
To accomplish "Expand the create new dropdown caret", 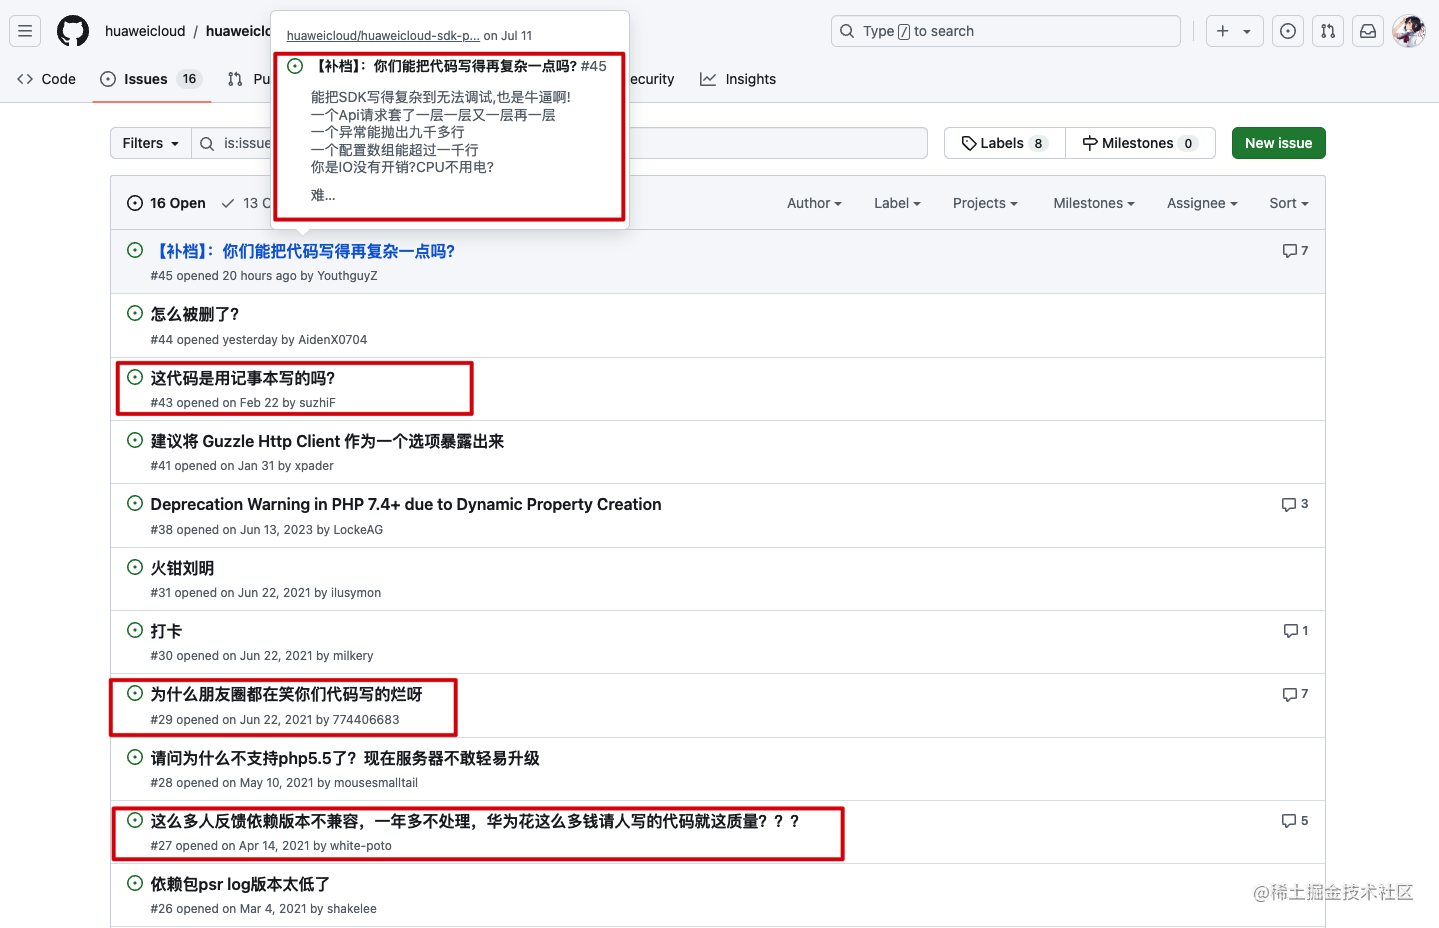I will click(x=1247, y=31).
